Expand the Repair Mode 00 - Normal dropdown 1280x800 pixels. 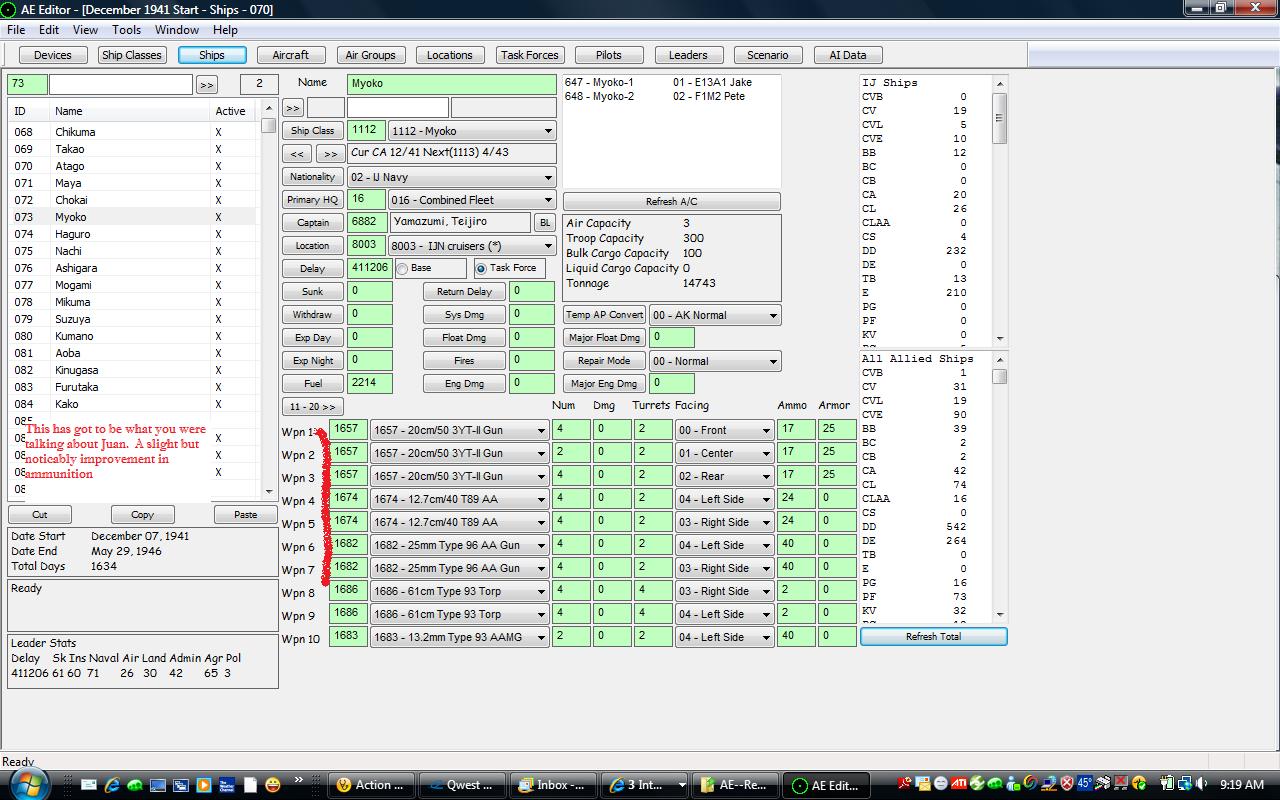[x=715, y=361]
